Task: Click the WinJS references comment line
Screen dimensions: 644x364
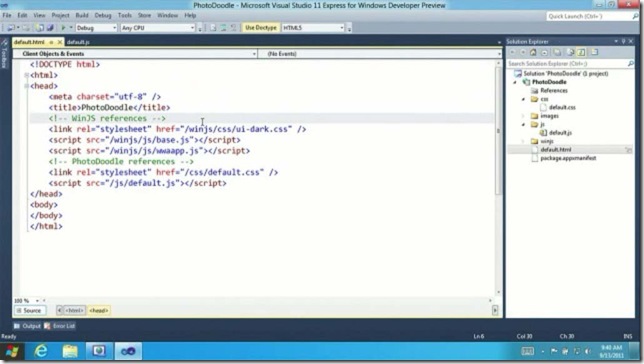Action: [107, 118]
